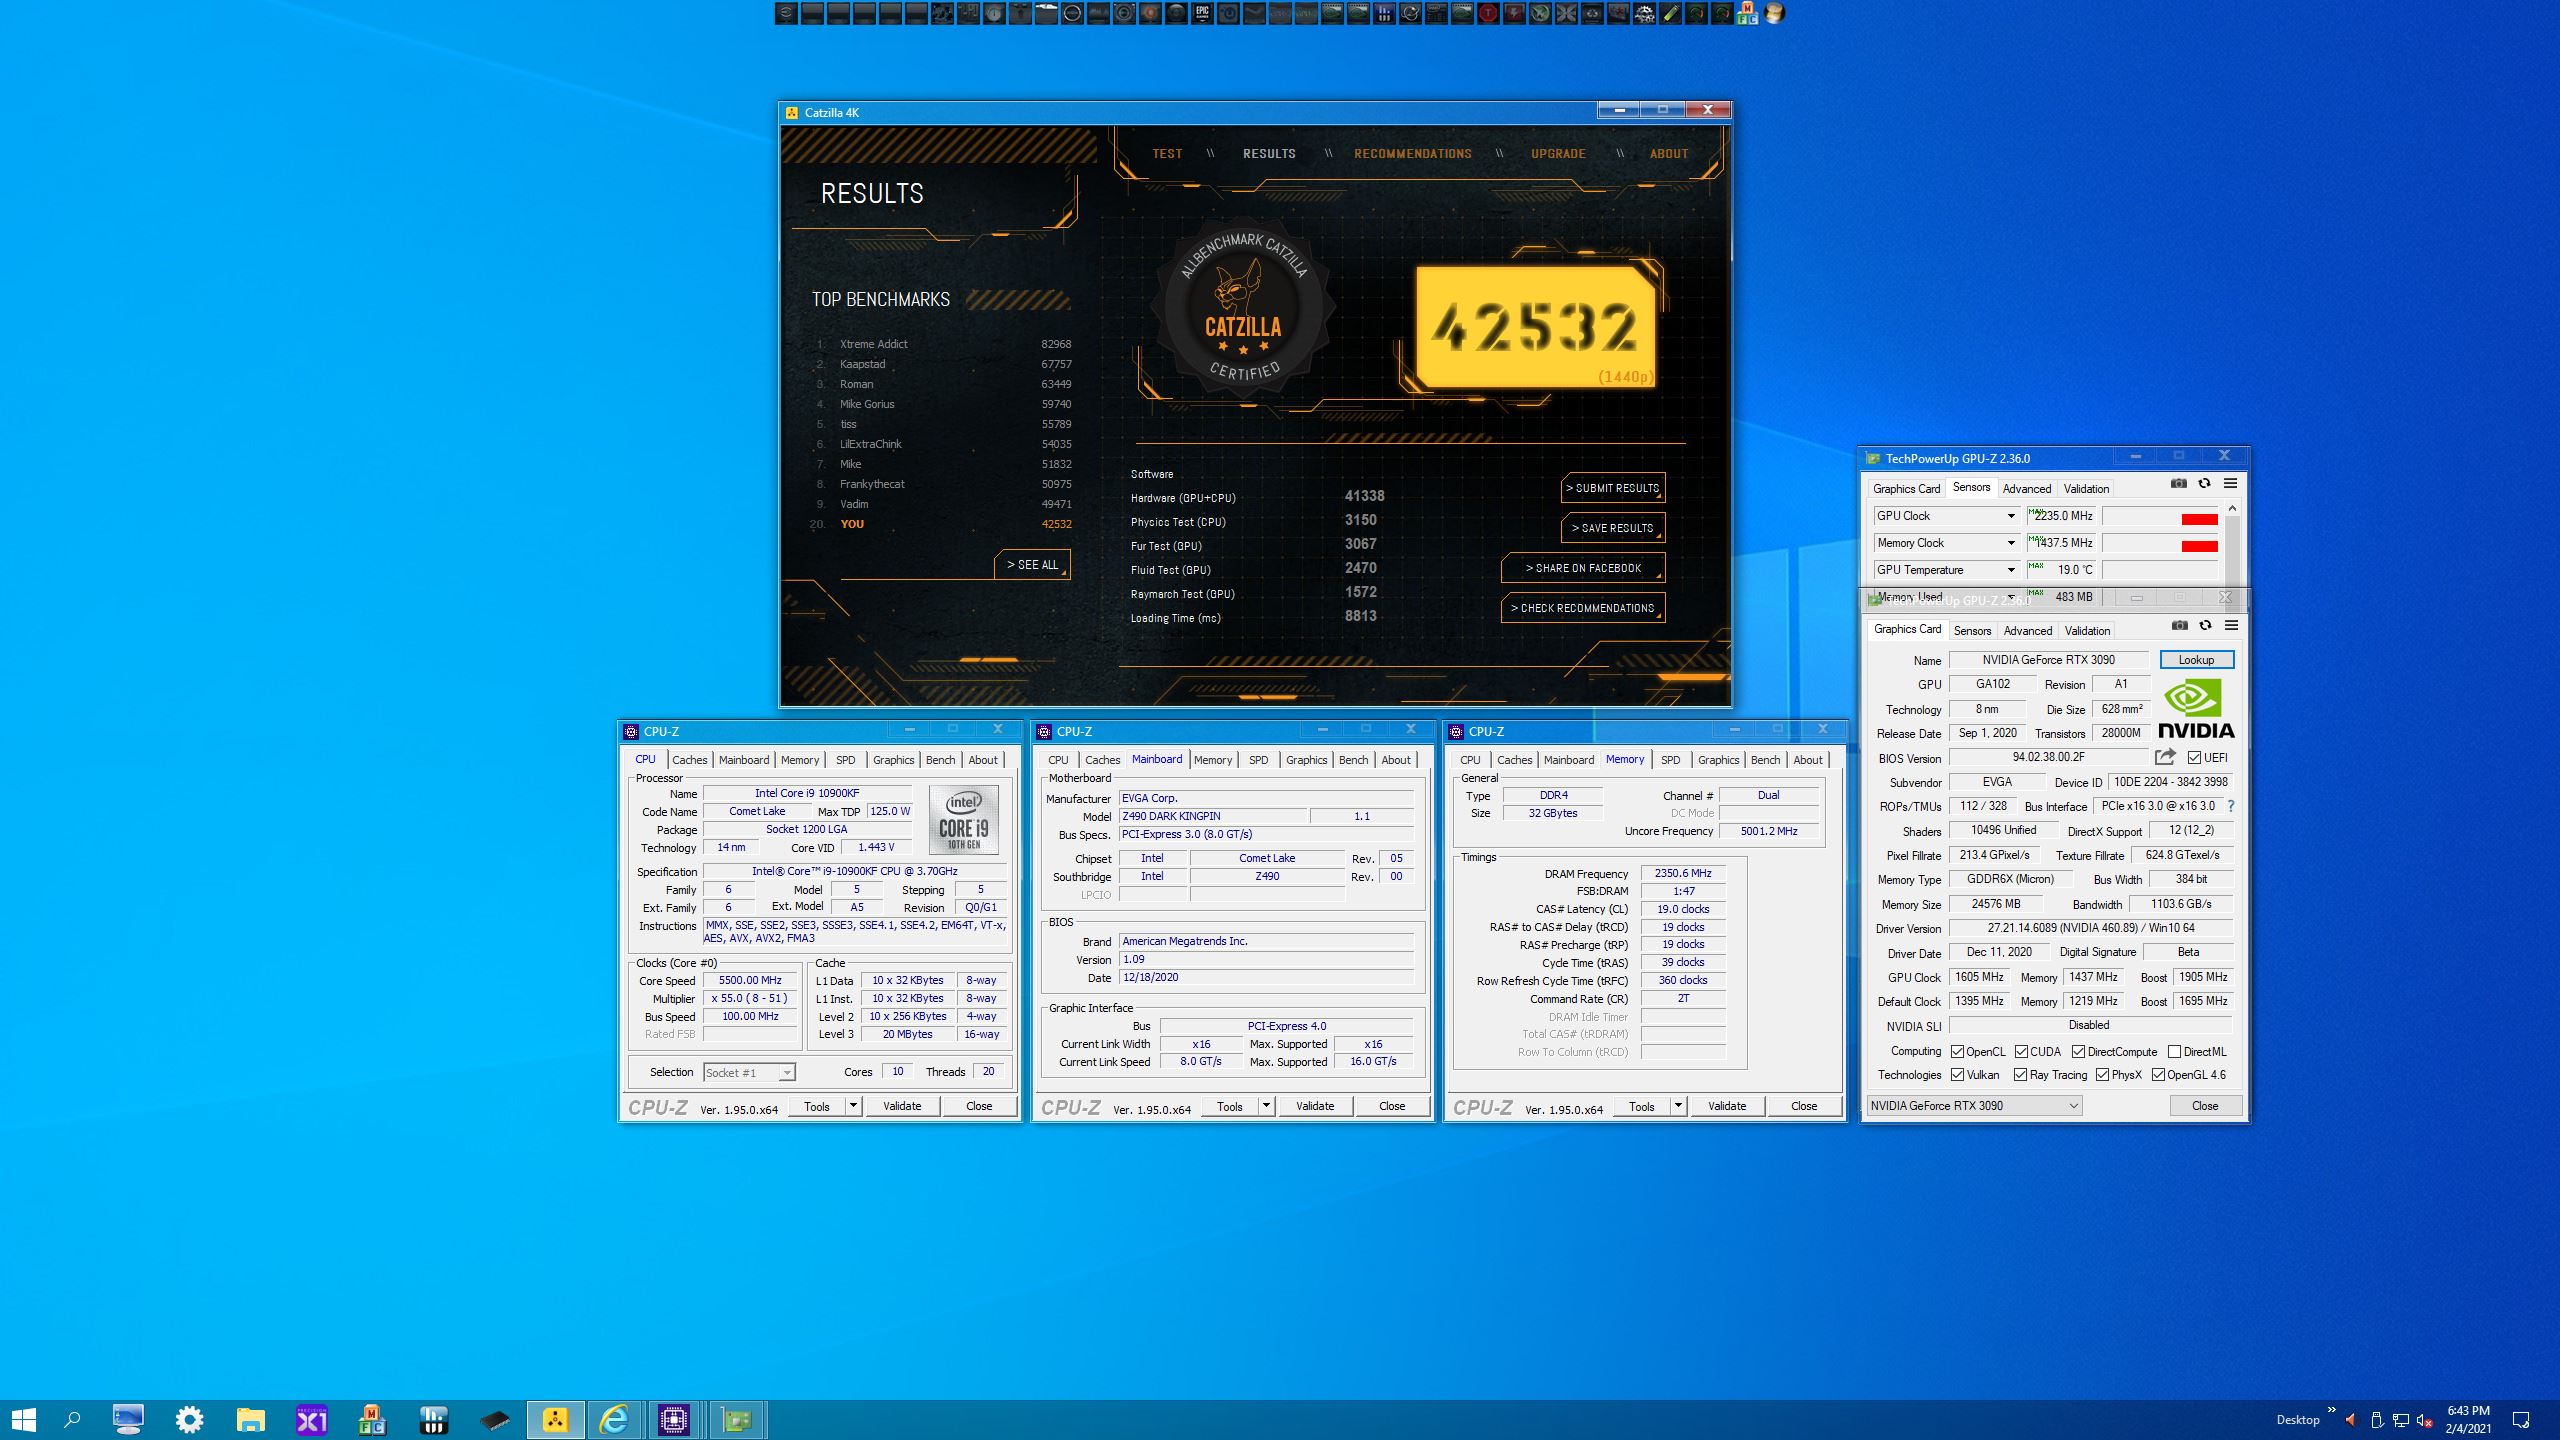
Task: Click CHECK RECOMMENDATIONS button
Action: (1583, 608)
